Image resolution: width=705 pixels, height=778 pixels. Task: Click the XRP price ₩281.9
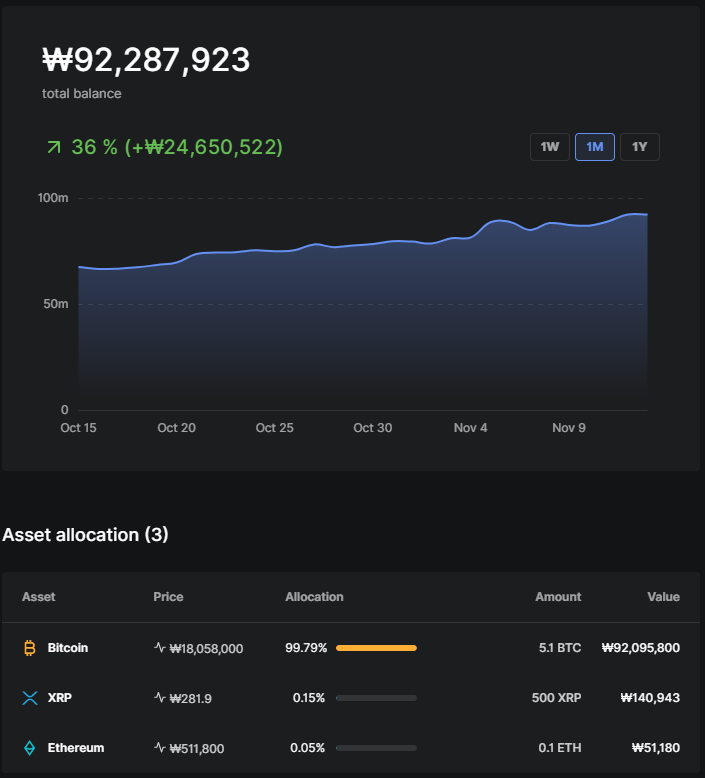tap(191, 699)
